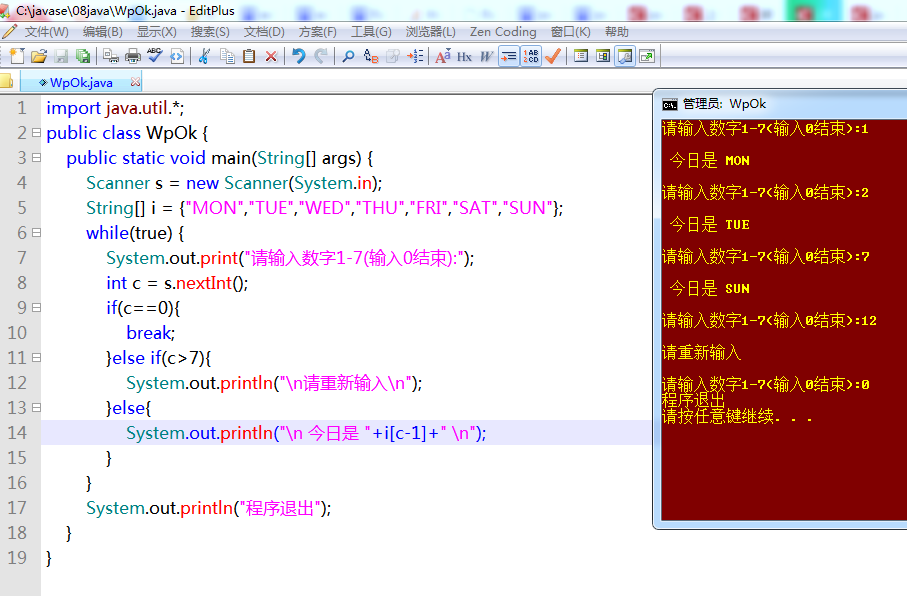The width and height of the screenshot is (907, 596).
Task: Toggle the W word wrap icon
Action: tap(486, 56)
